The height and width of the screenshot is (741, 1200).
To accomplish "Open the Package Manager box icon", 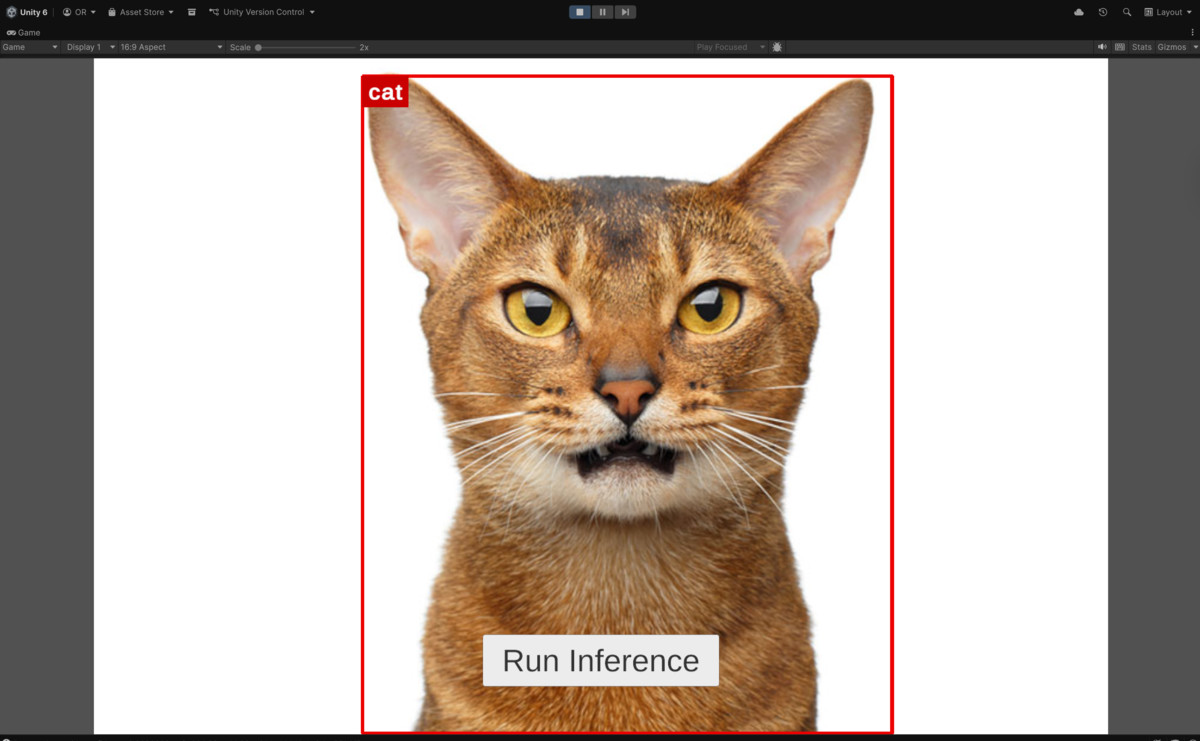I will (192, 12).
